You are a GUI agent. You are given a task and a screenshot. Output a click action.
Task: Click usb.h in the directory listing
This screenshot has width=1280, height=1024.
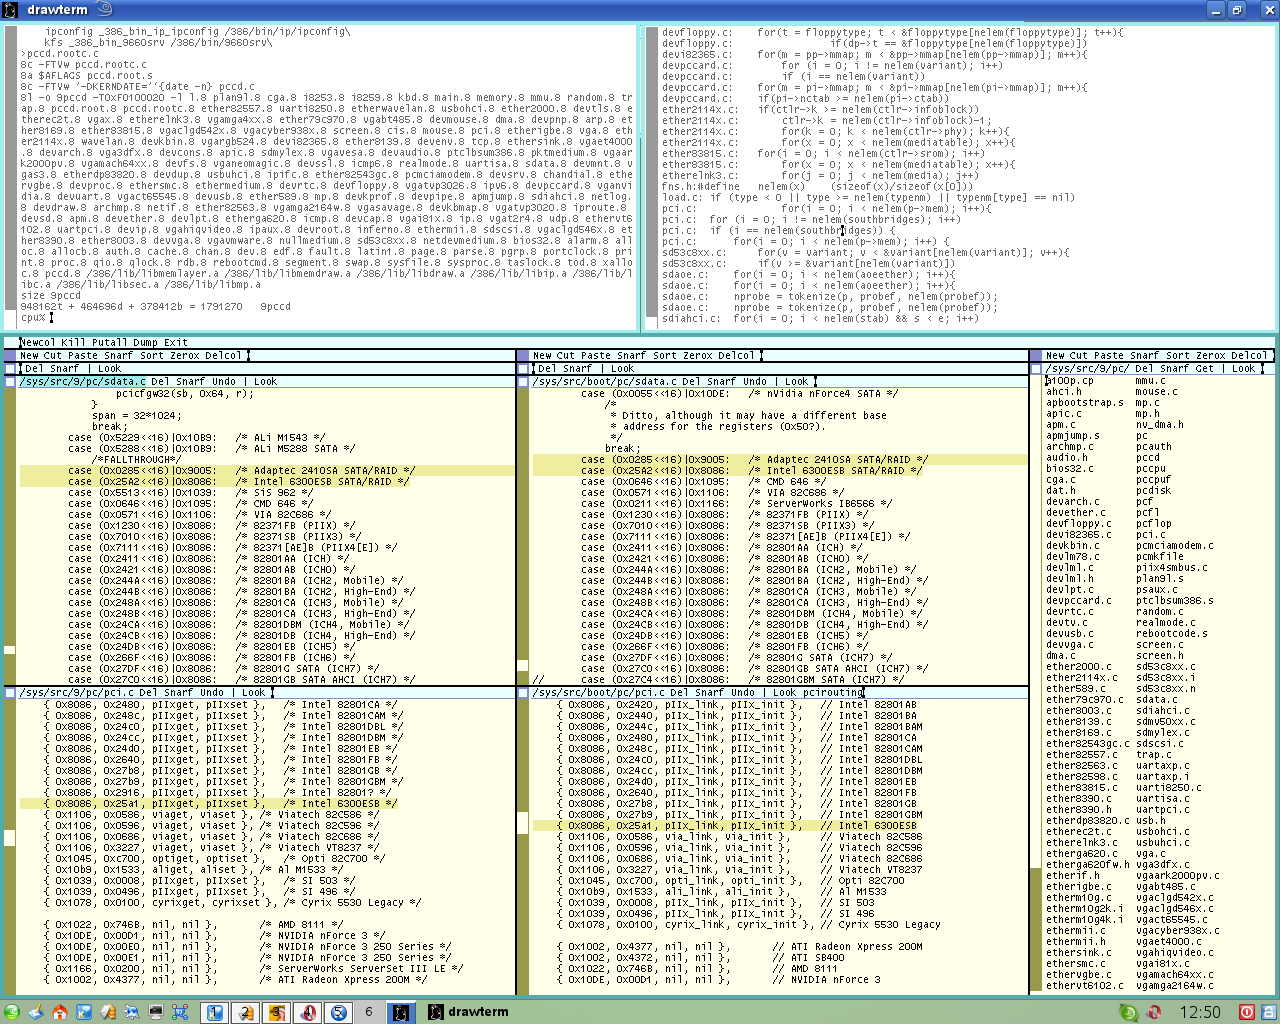coord(1150,820)
